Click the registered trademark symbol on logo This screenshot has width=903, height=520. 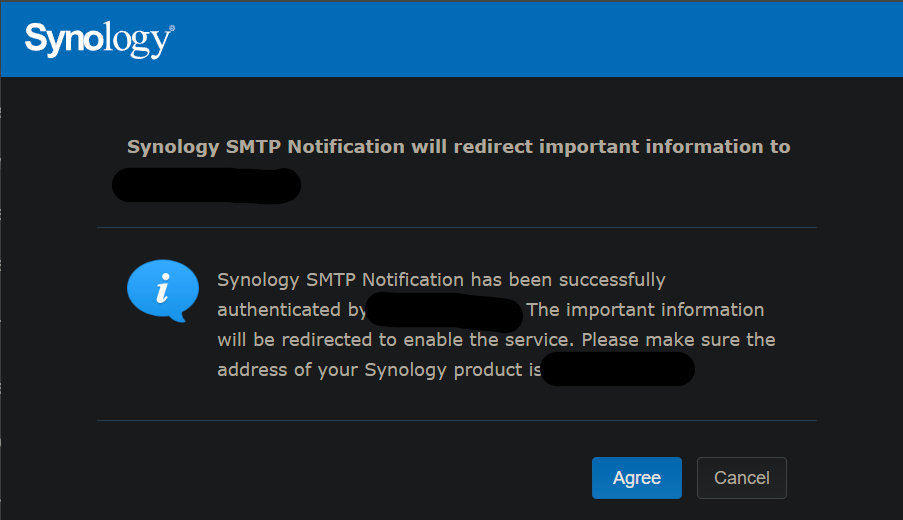171,28
